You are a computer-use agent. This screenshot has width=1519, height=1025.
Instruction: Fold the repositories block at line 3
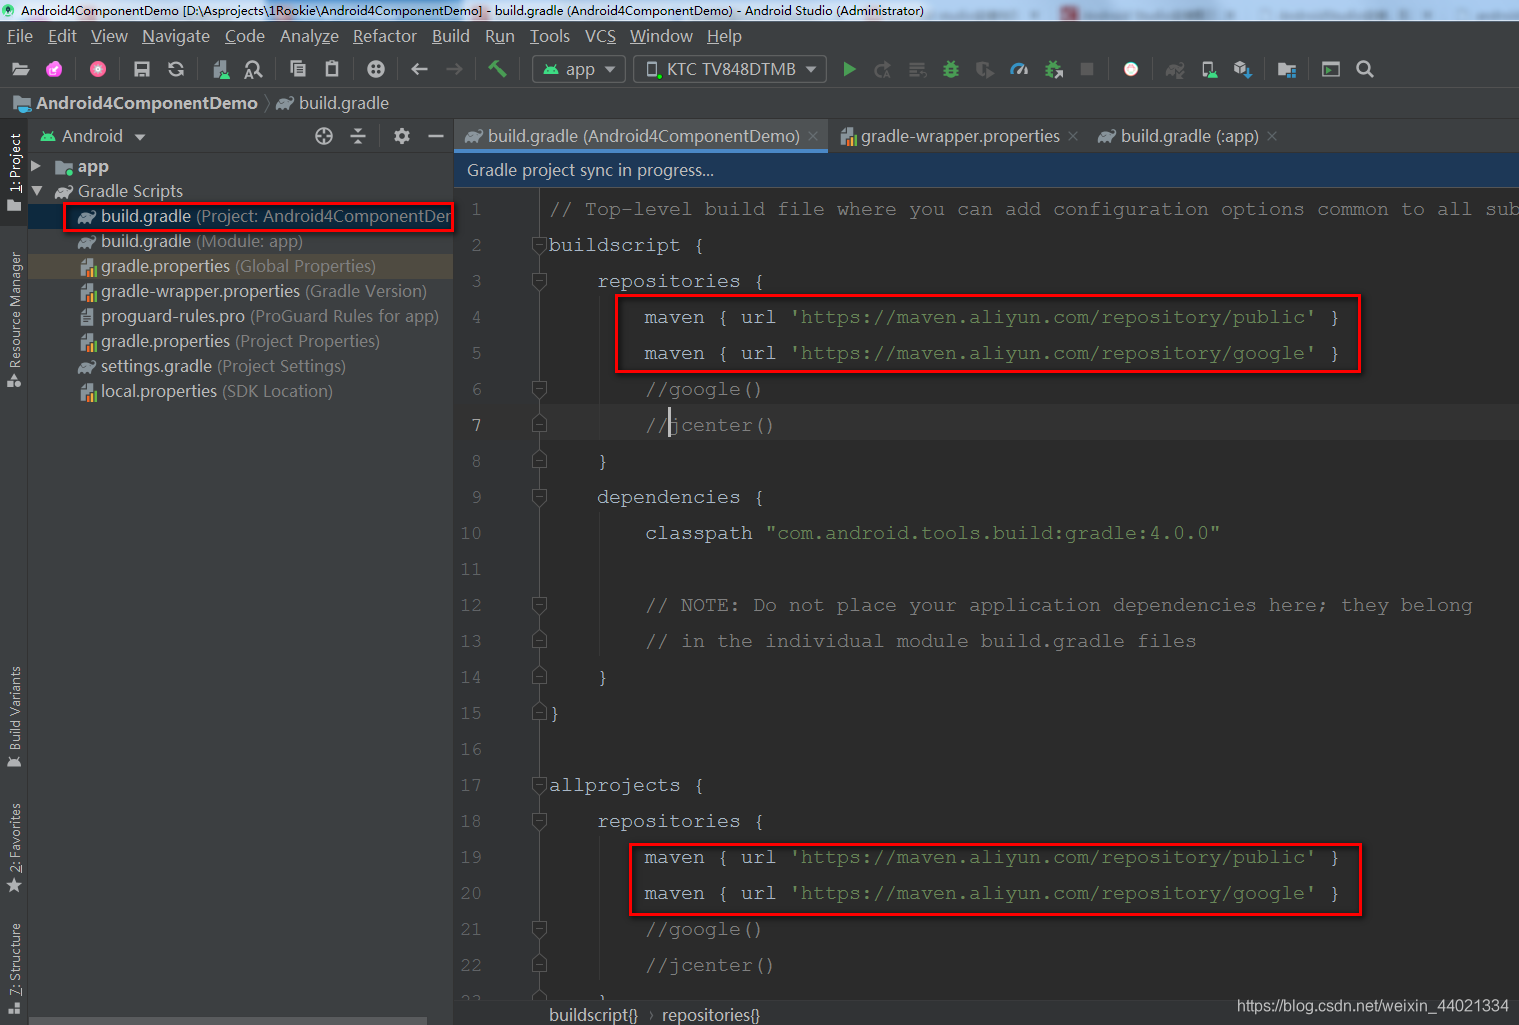coord(539,281)
